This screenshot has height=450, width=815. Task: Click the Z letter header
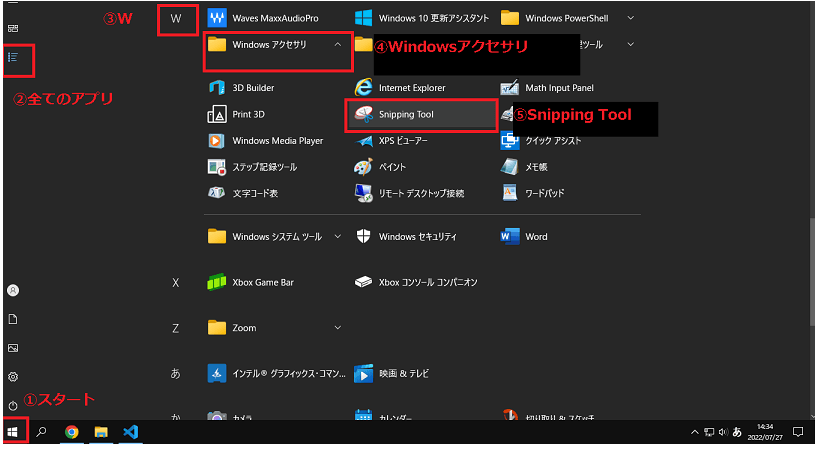click(x=176, y=328)
